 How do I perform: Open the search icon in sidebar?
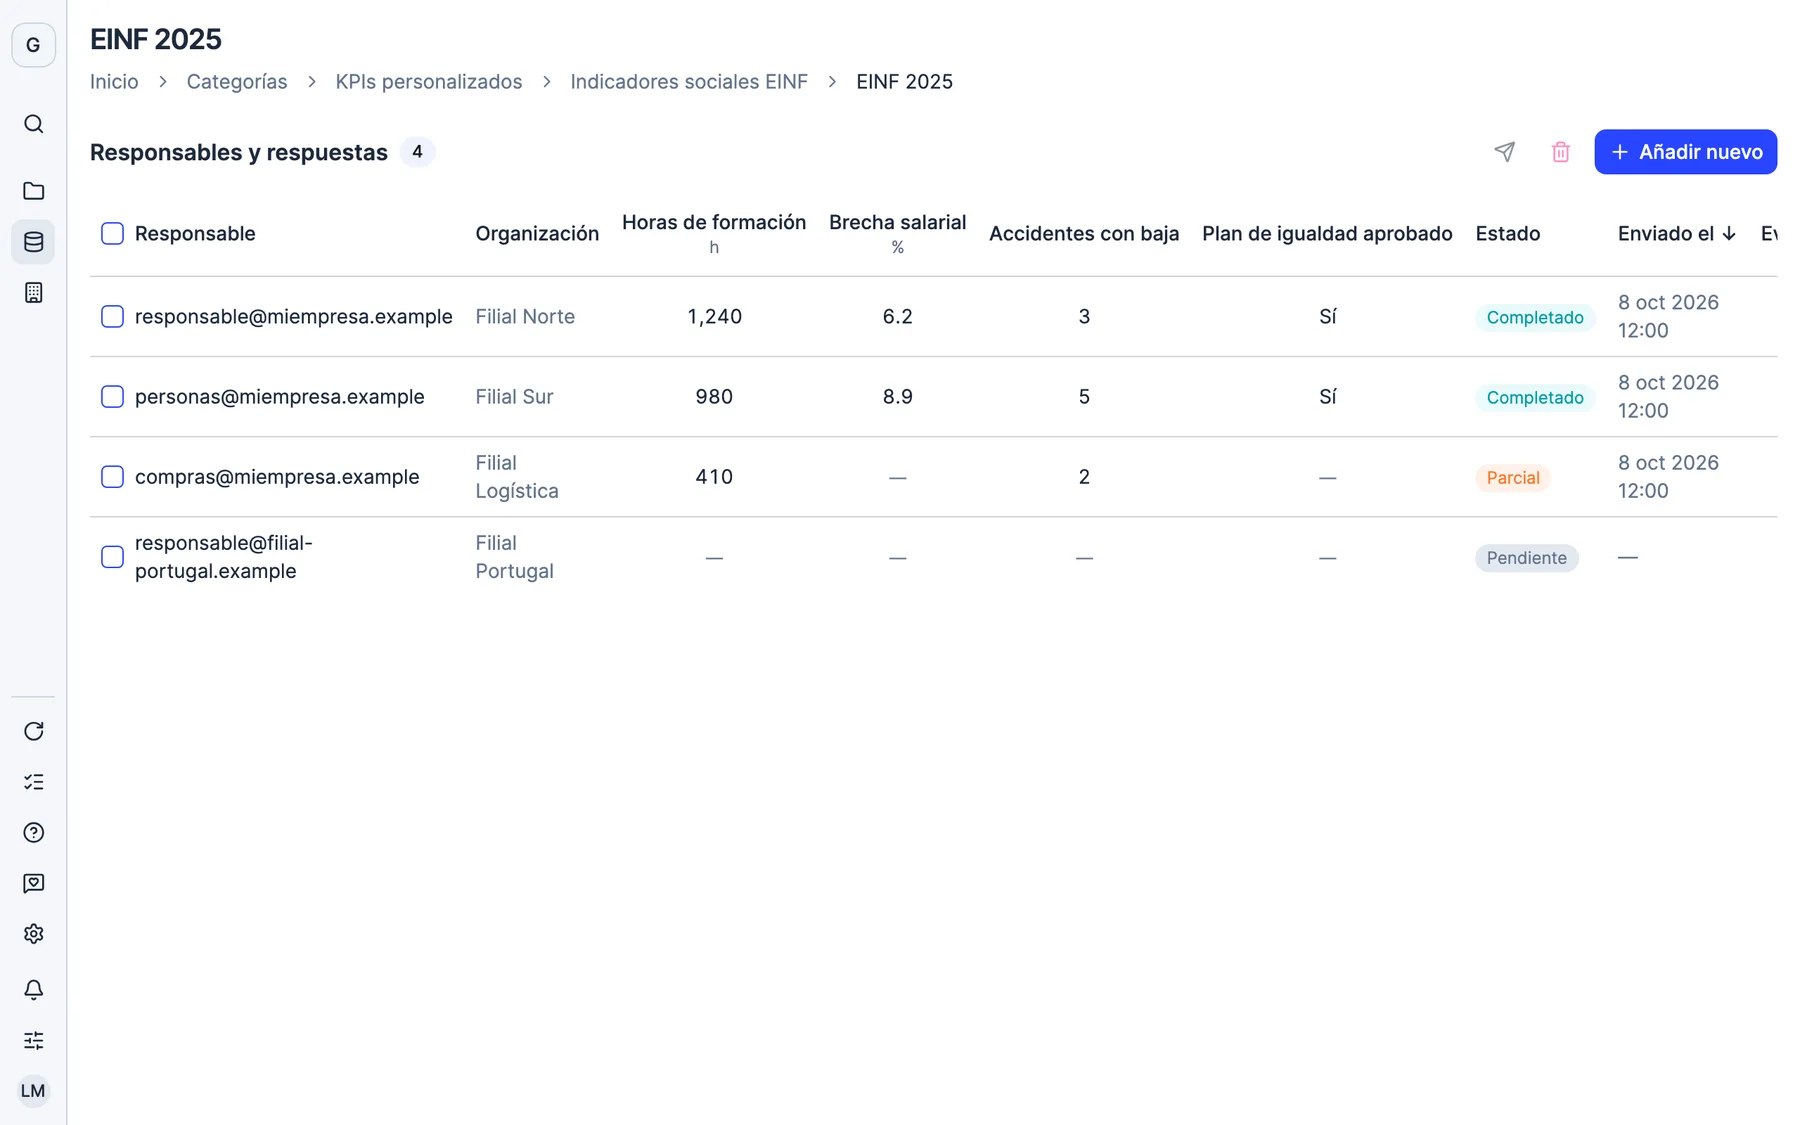33,124
